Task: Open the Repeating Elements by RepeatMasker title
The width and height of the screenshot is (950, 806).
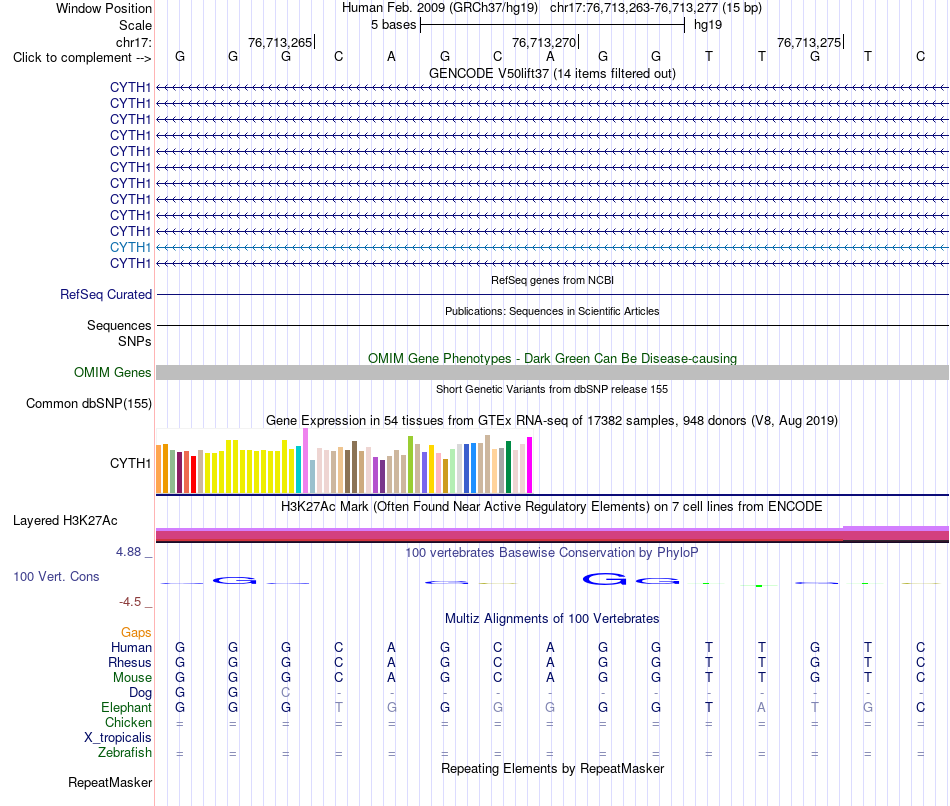Action: 552,769
